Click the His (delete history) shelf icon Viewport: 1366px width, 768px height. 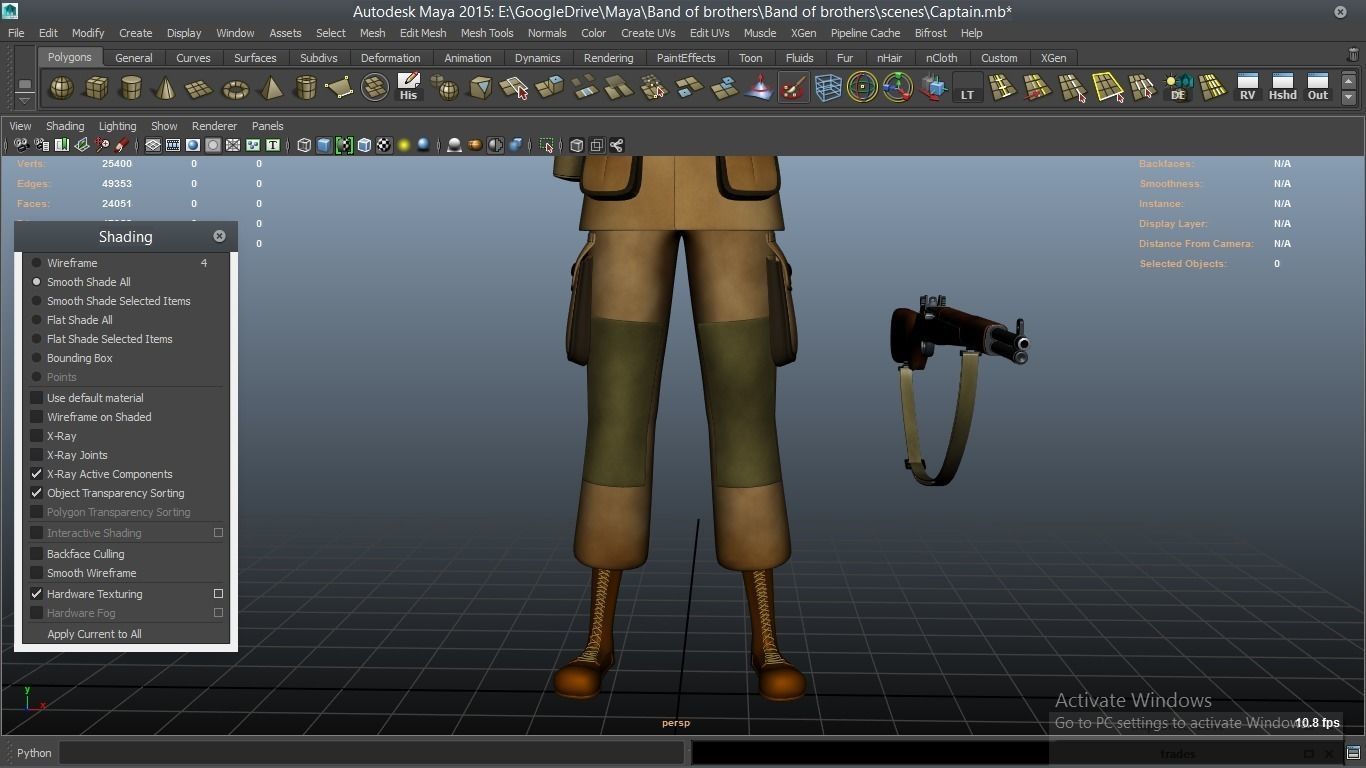click(408, 88)
